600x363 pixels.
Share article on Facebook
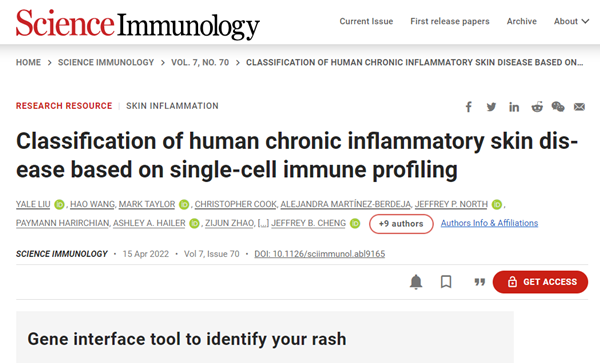click(x=468, y=107)
